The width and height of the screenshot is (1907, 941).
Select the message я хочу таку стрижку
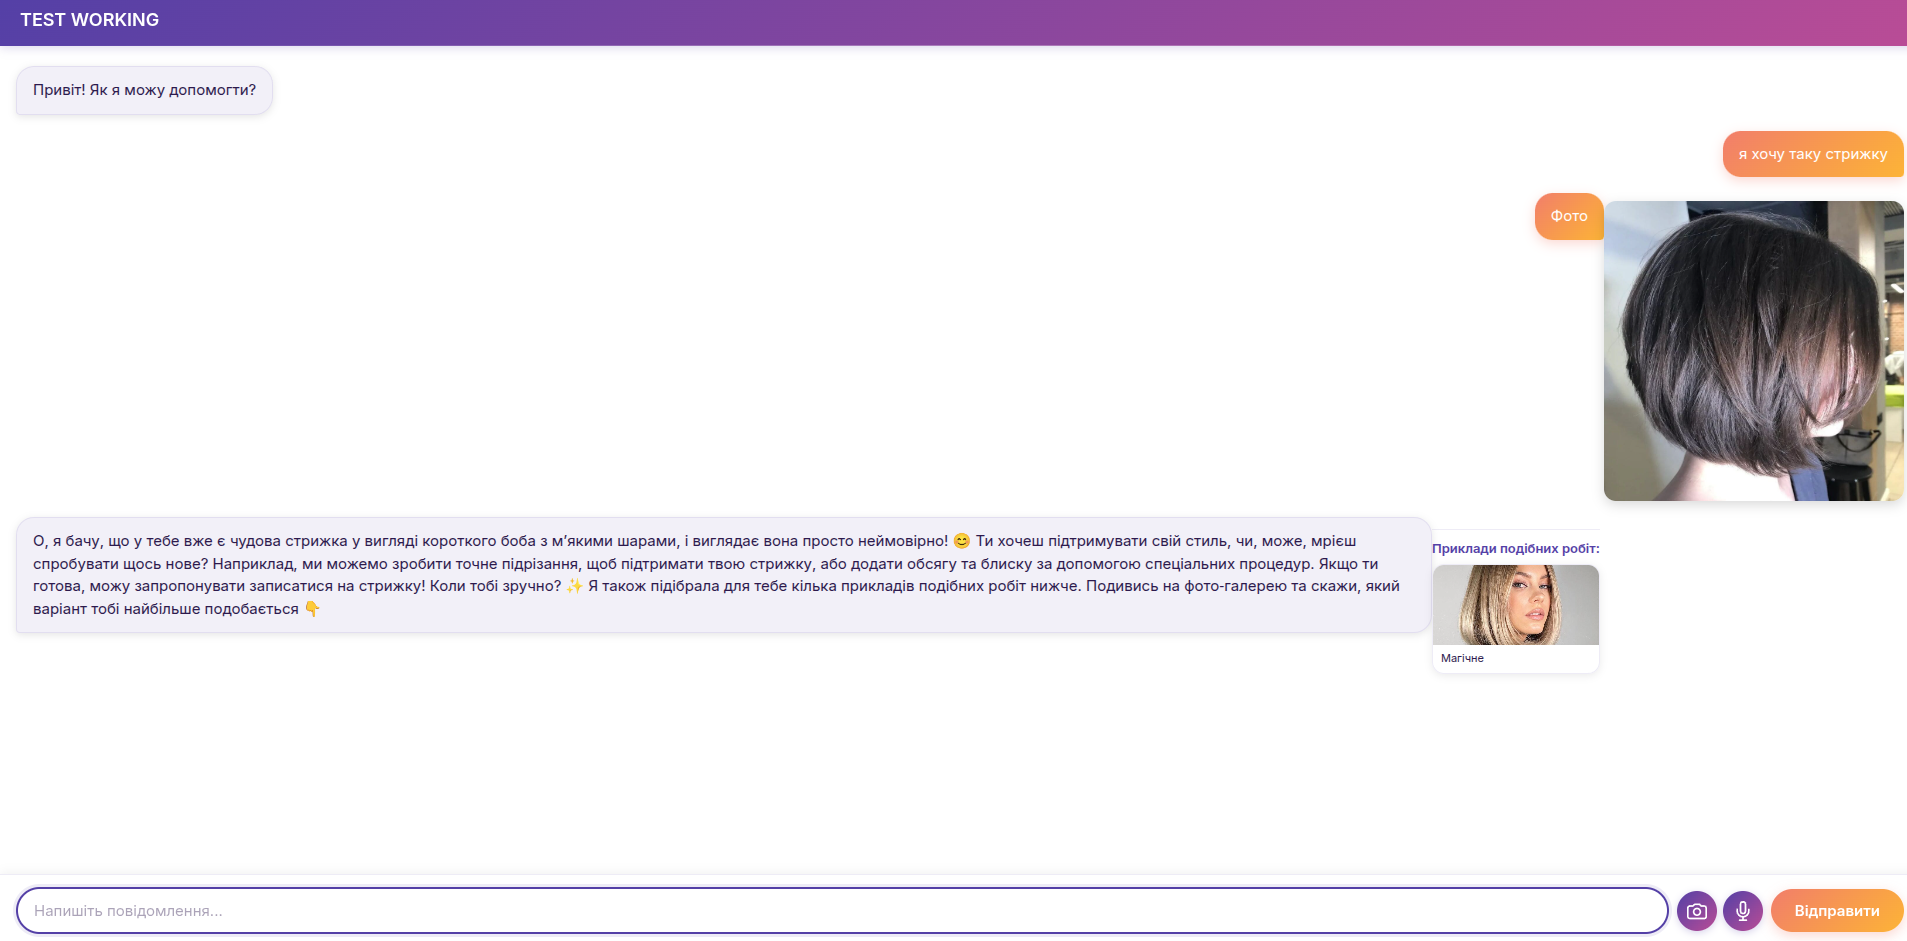click(1812, 154)
